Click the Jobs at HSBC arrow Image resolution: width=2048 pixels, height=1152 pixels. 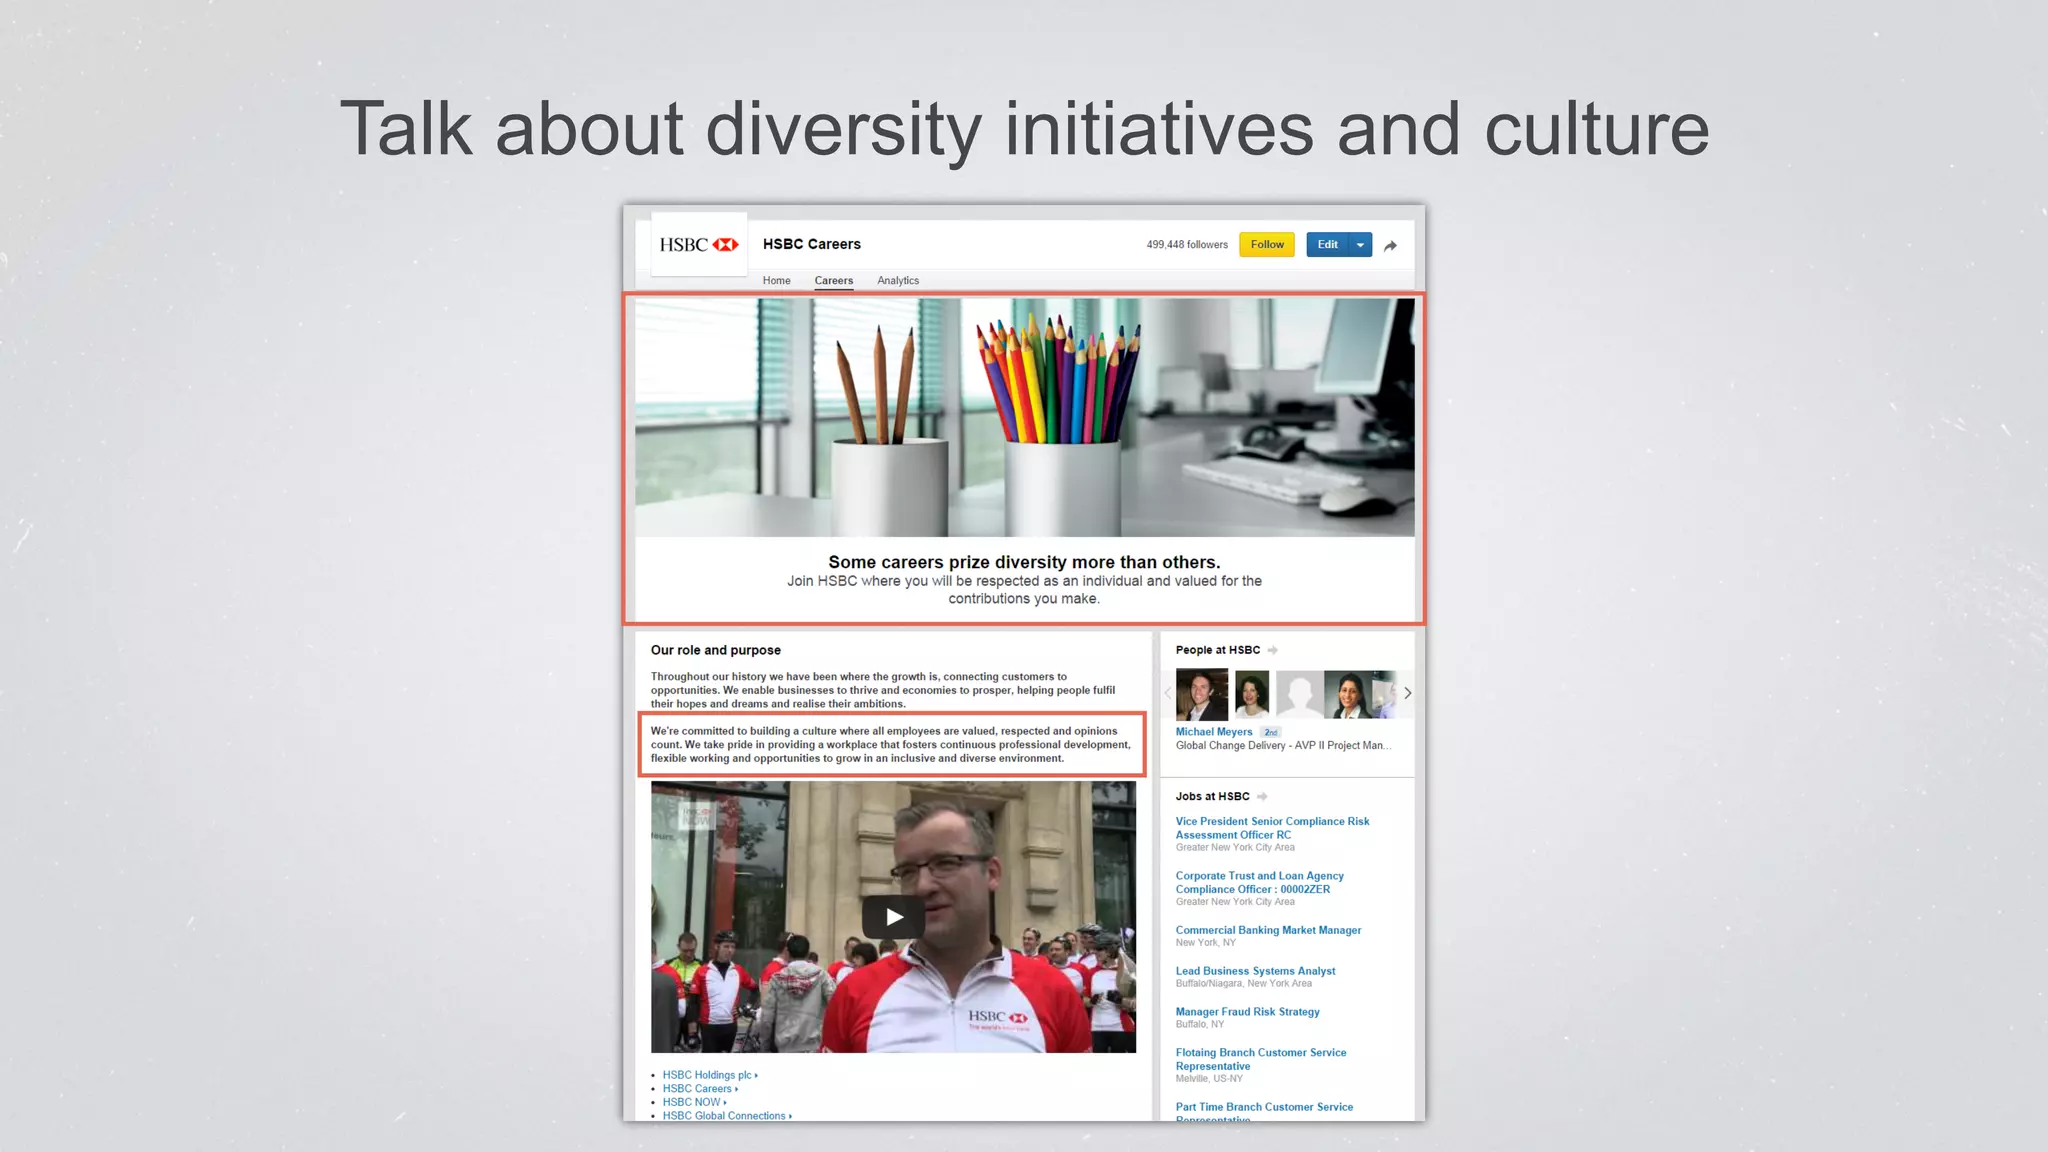click(1262, 797)
